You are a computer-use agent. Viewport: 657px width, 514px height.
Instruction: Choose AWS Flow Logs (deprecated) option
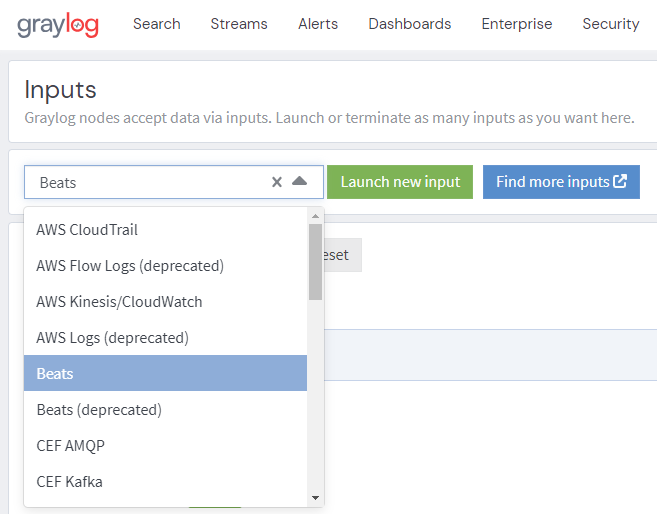tap(166, 266)
